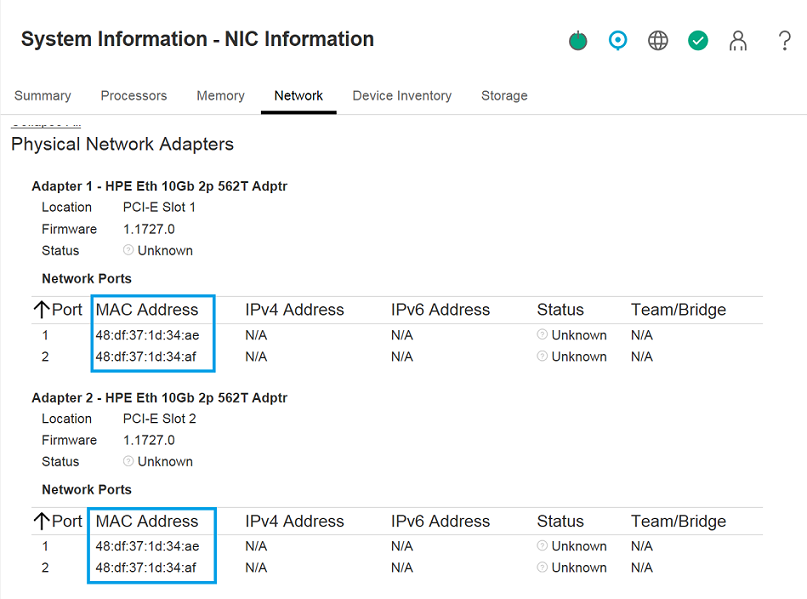Click Adapter 1 MAC Address column header

coord(147,310)
